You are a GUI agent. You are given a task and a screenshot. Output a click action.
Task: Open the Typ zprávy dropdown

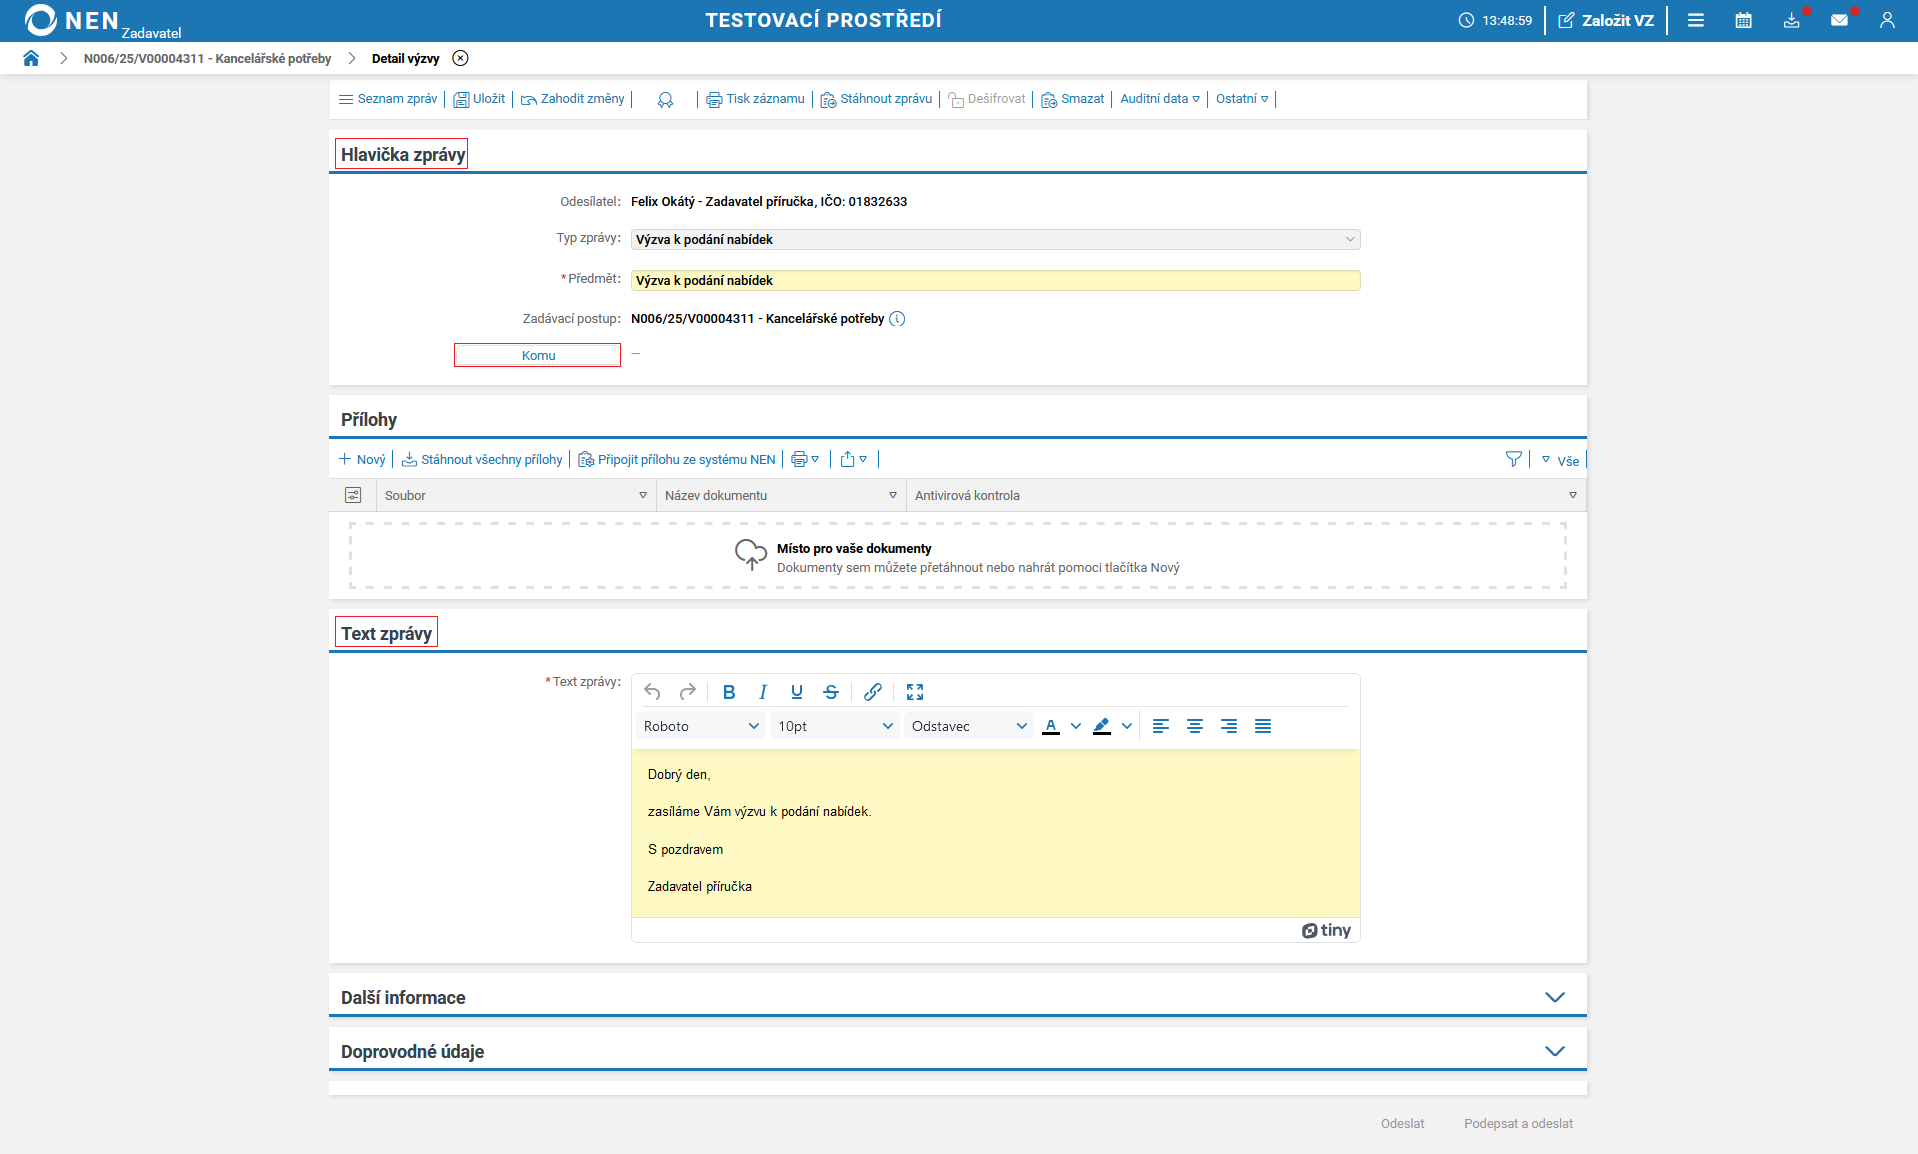[995, 240]
